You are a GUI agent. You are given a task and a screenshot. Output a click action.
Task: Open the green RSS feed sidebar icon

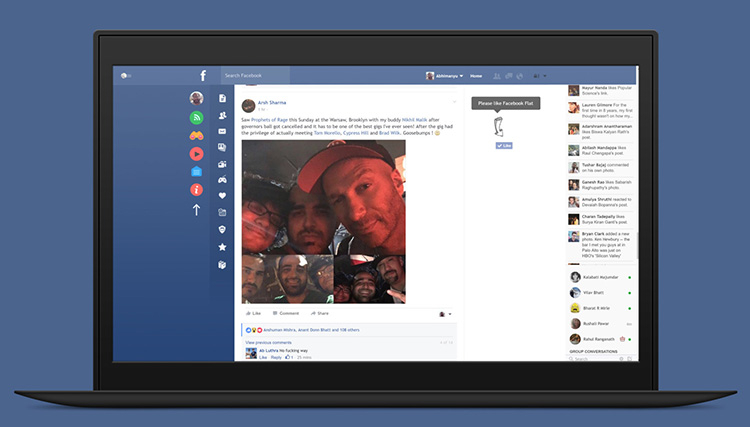pos(197,117)
